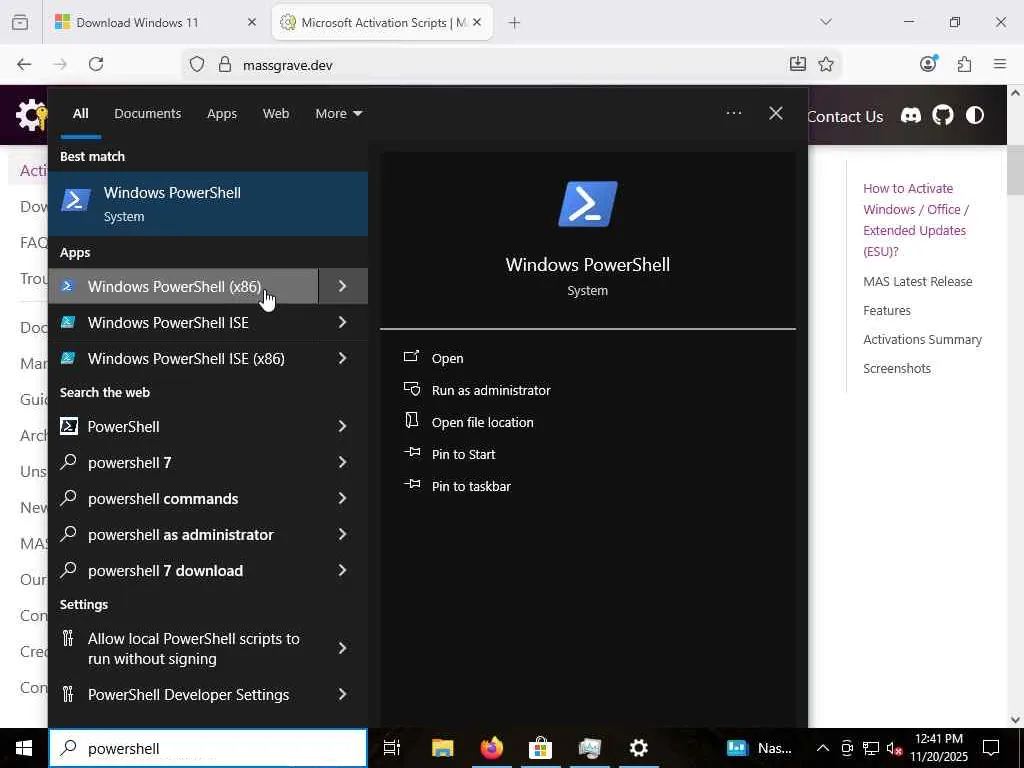Expand Windows PowerShell (x86) options arrow
The image size is (1024, 768).
click(x=343, y=286)
